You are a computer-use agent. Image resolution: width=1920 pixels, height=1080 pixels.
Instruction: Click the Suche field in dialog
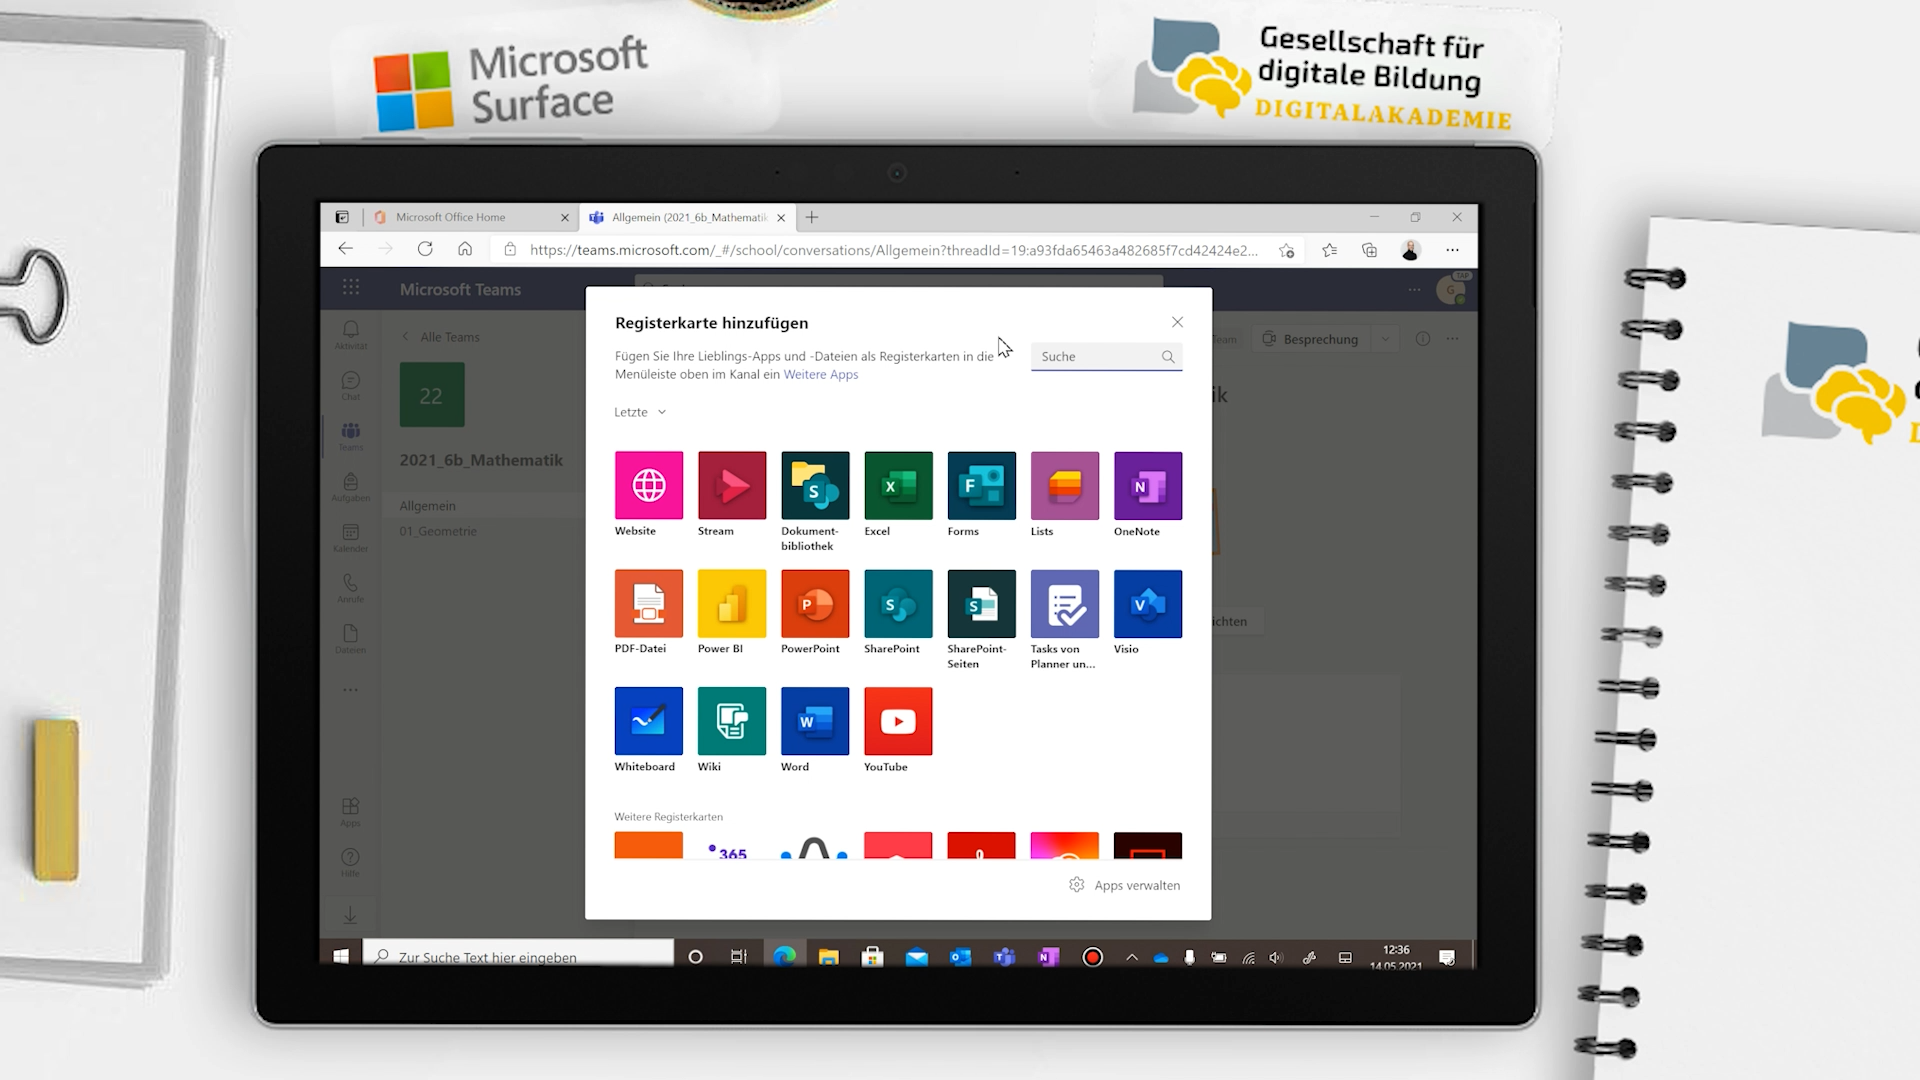click(x=1106, y=357)
